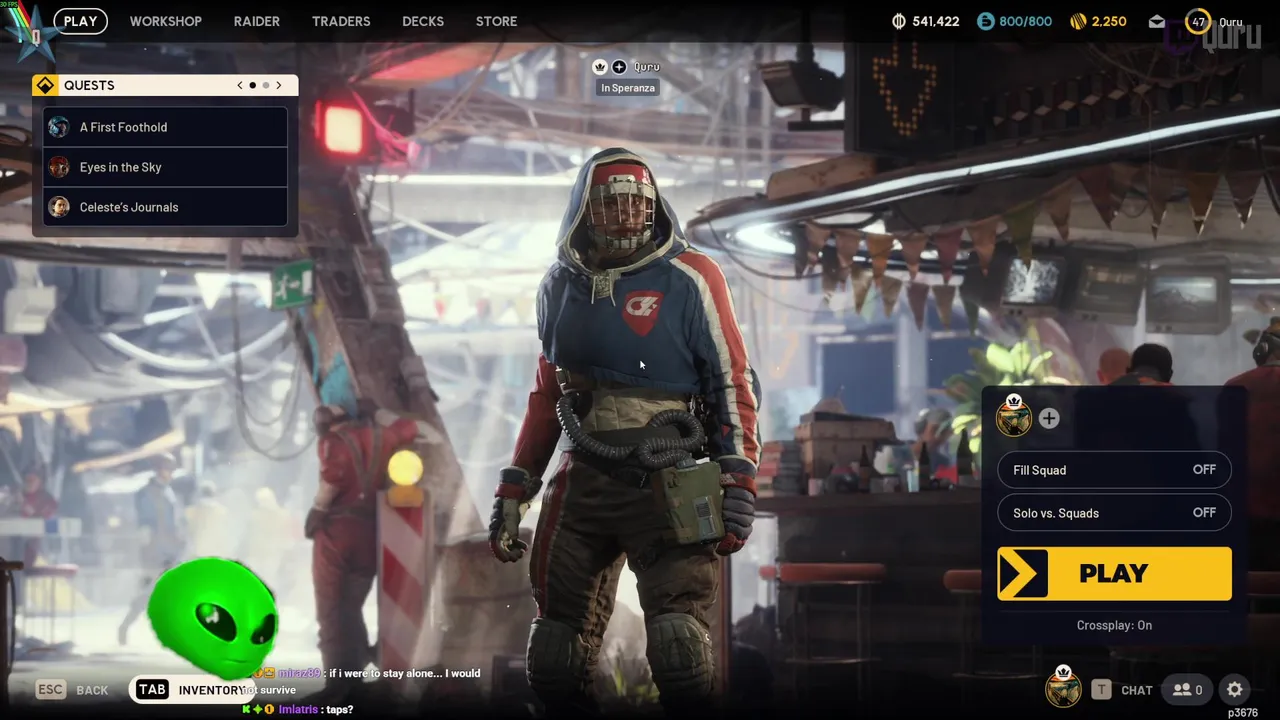Screen dimensions: 1280x720
Task: Open the A First Foothold quest
Action: tap(166, 127)
